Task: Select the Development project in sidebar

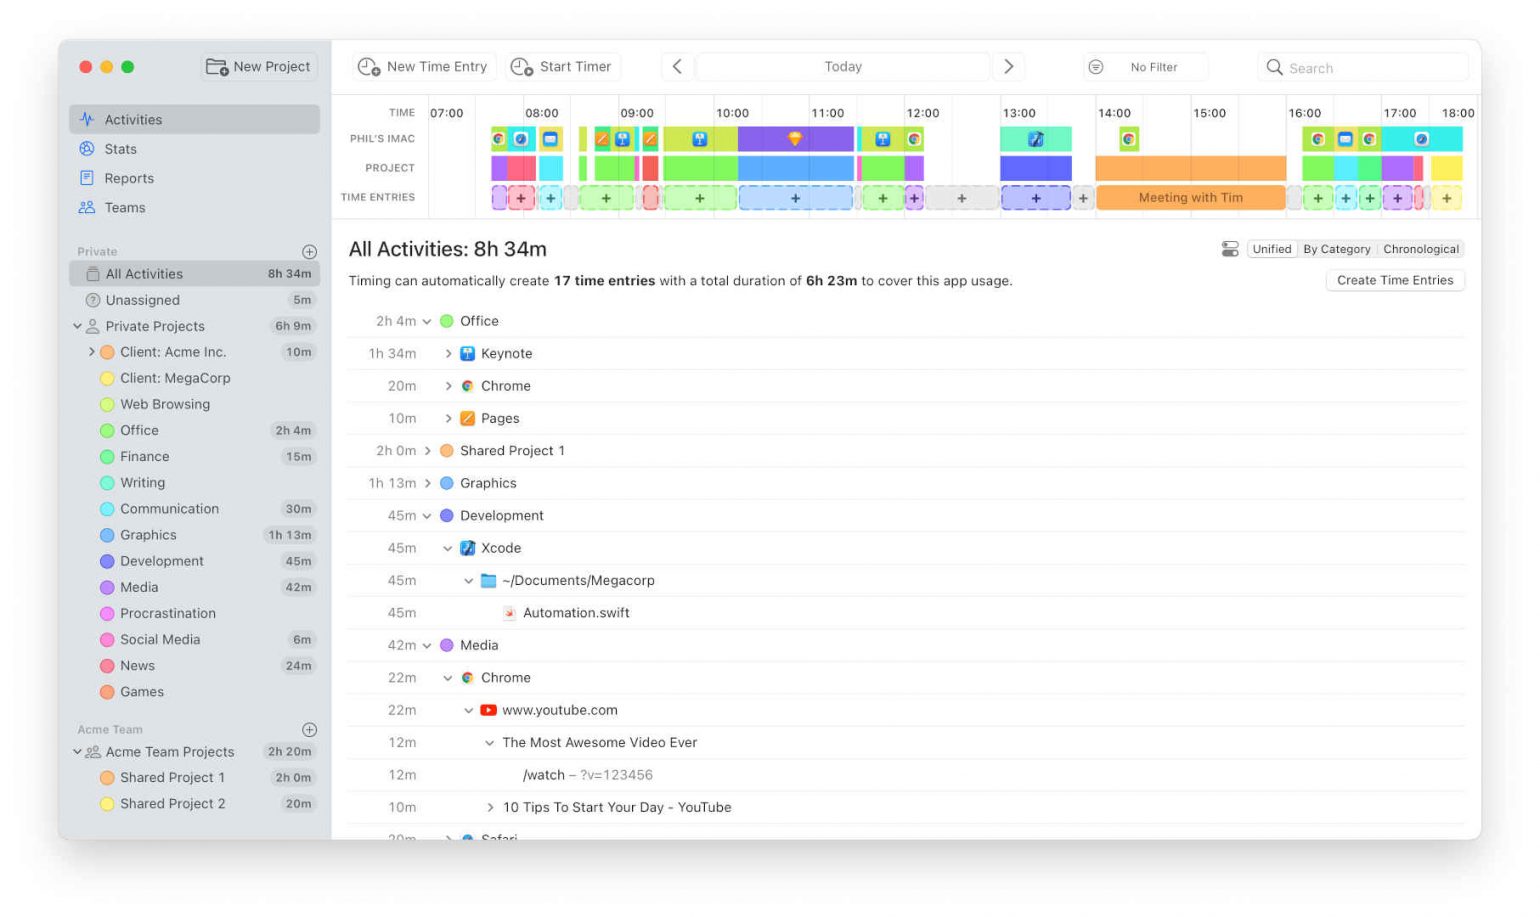Action: pos(194,561)
